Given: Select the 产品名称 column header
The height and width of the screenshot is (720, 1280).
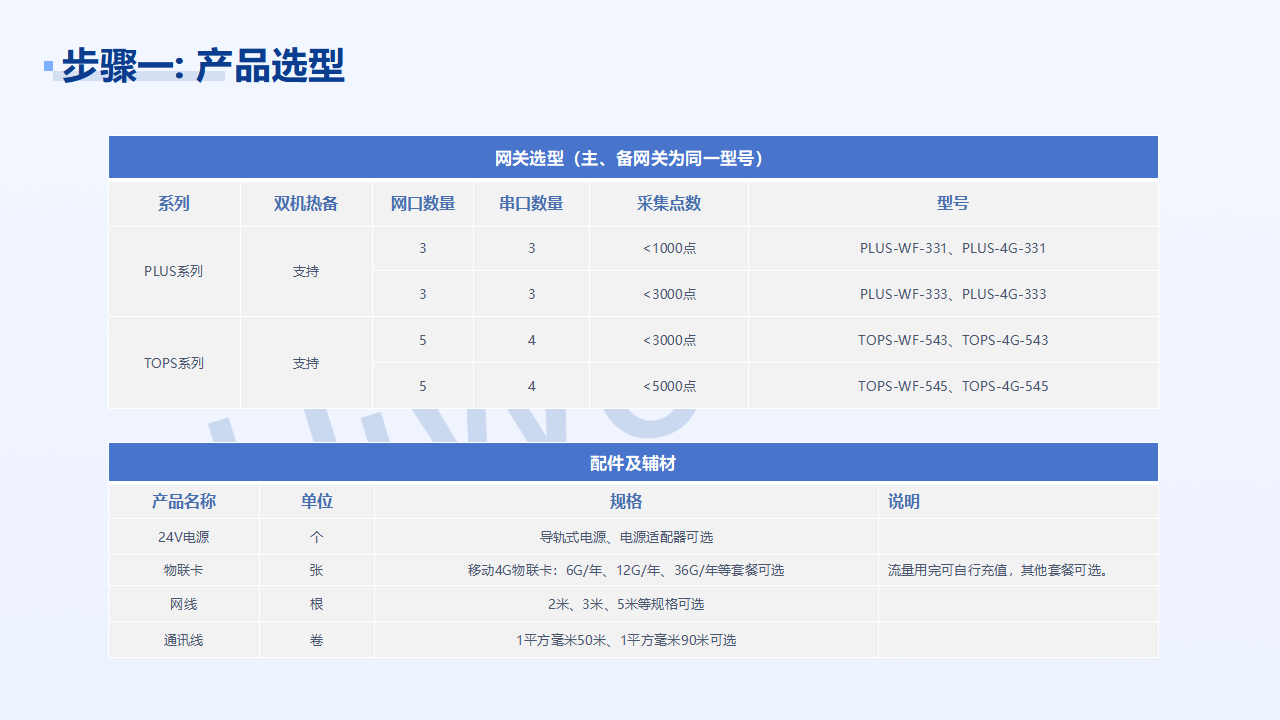Looking at the screenshot, I should [x=184, y=501].
